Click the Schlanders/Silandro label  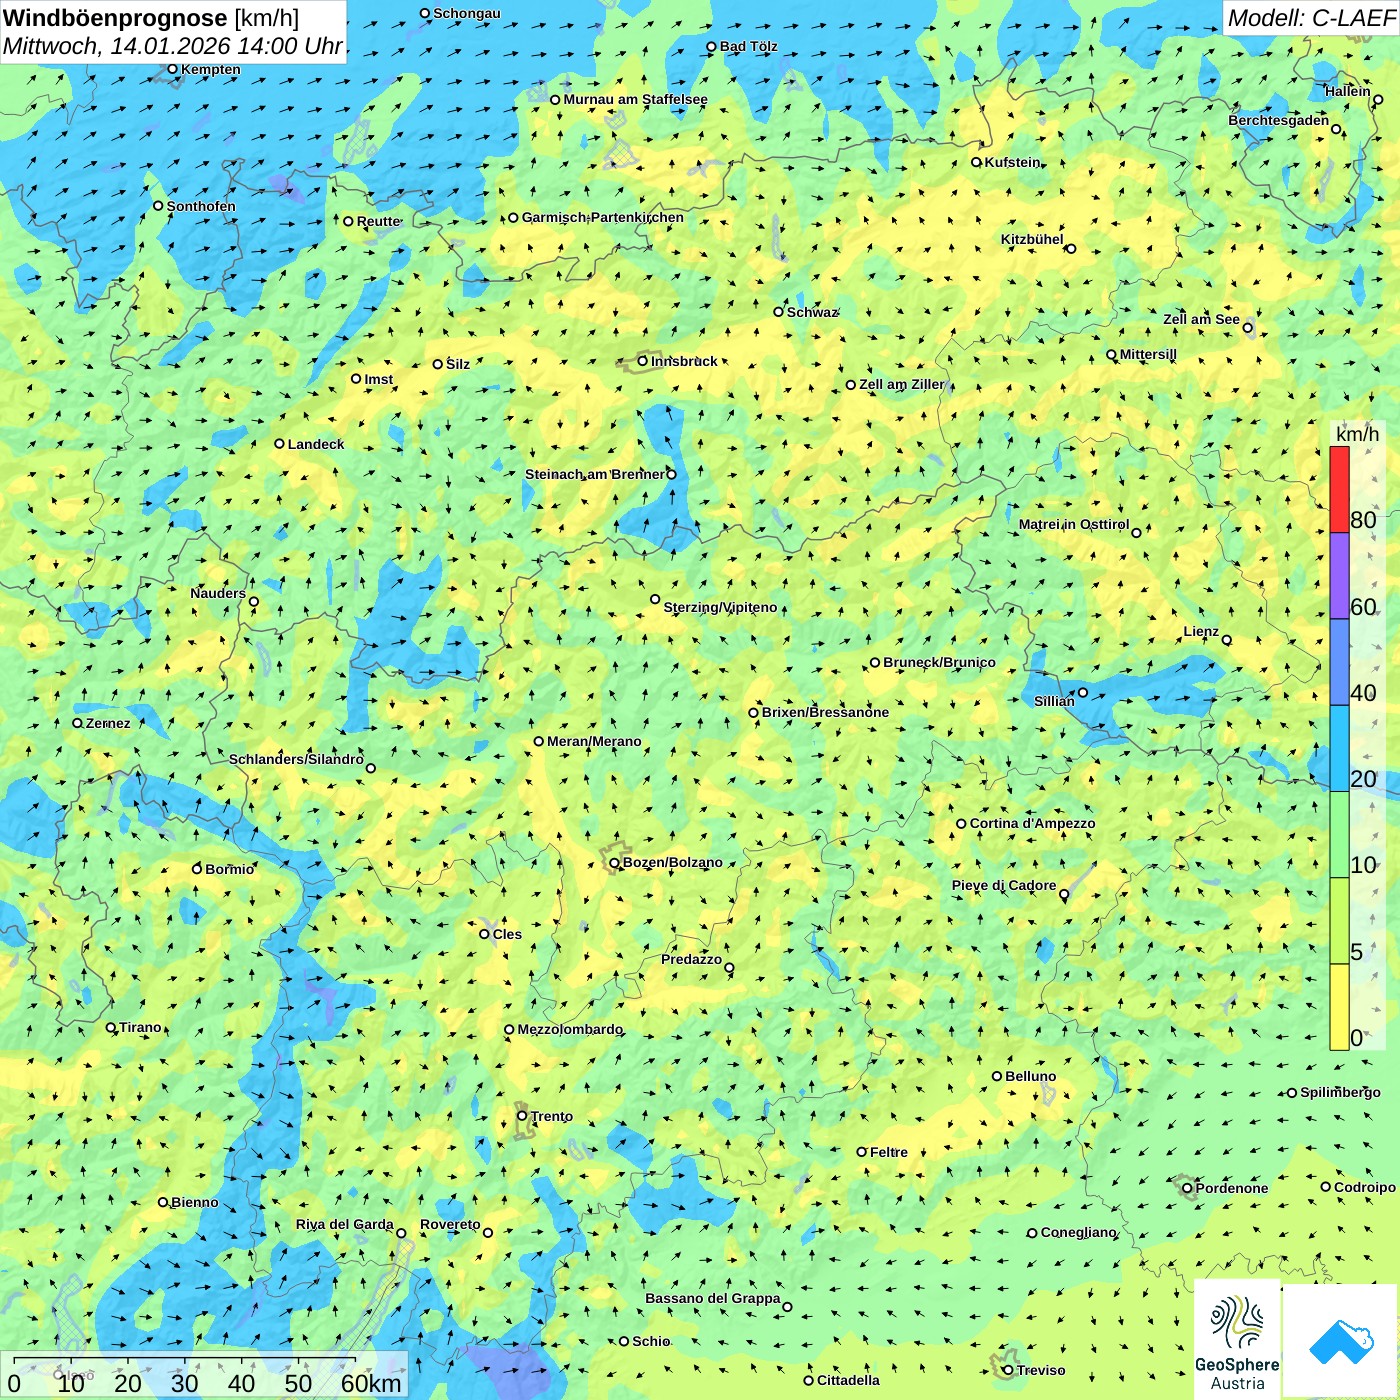(x=296, y=759)
